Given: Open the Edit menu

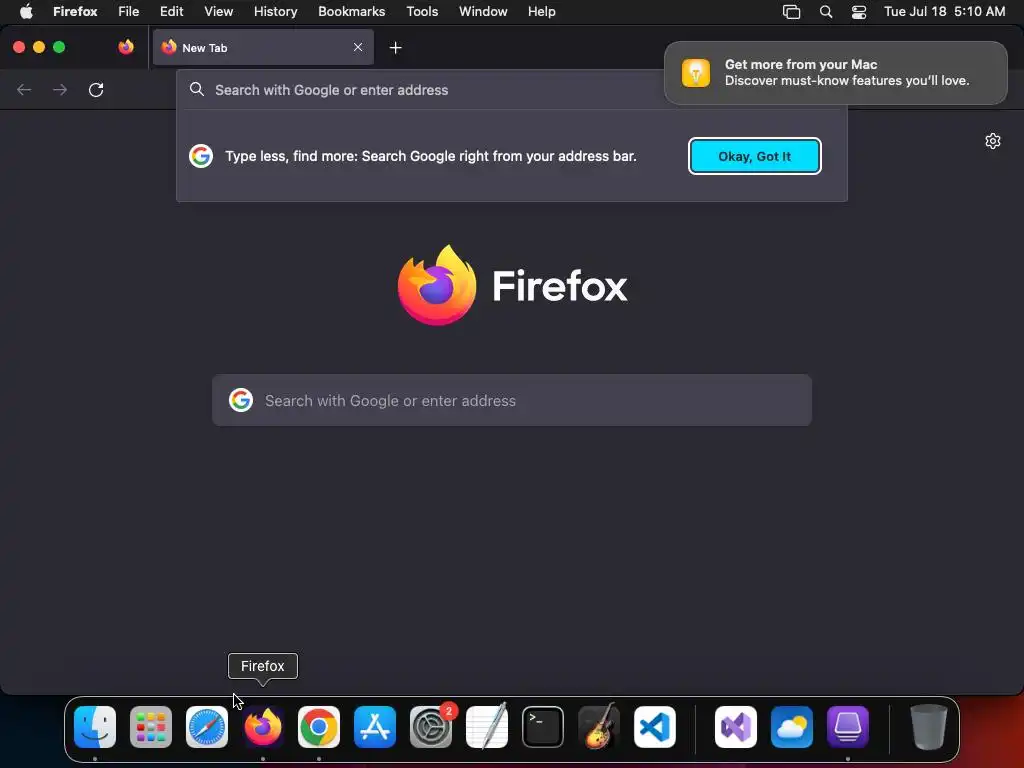Looking at the screenshot, I should [x=172, y=12].
